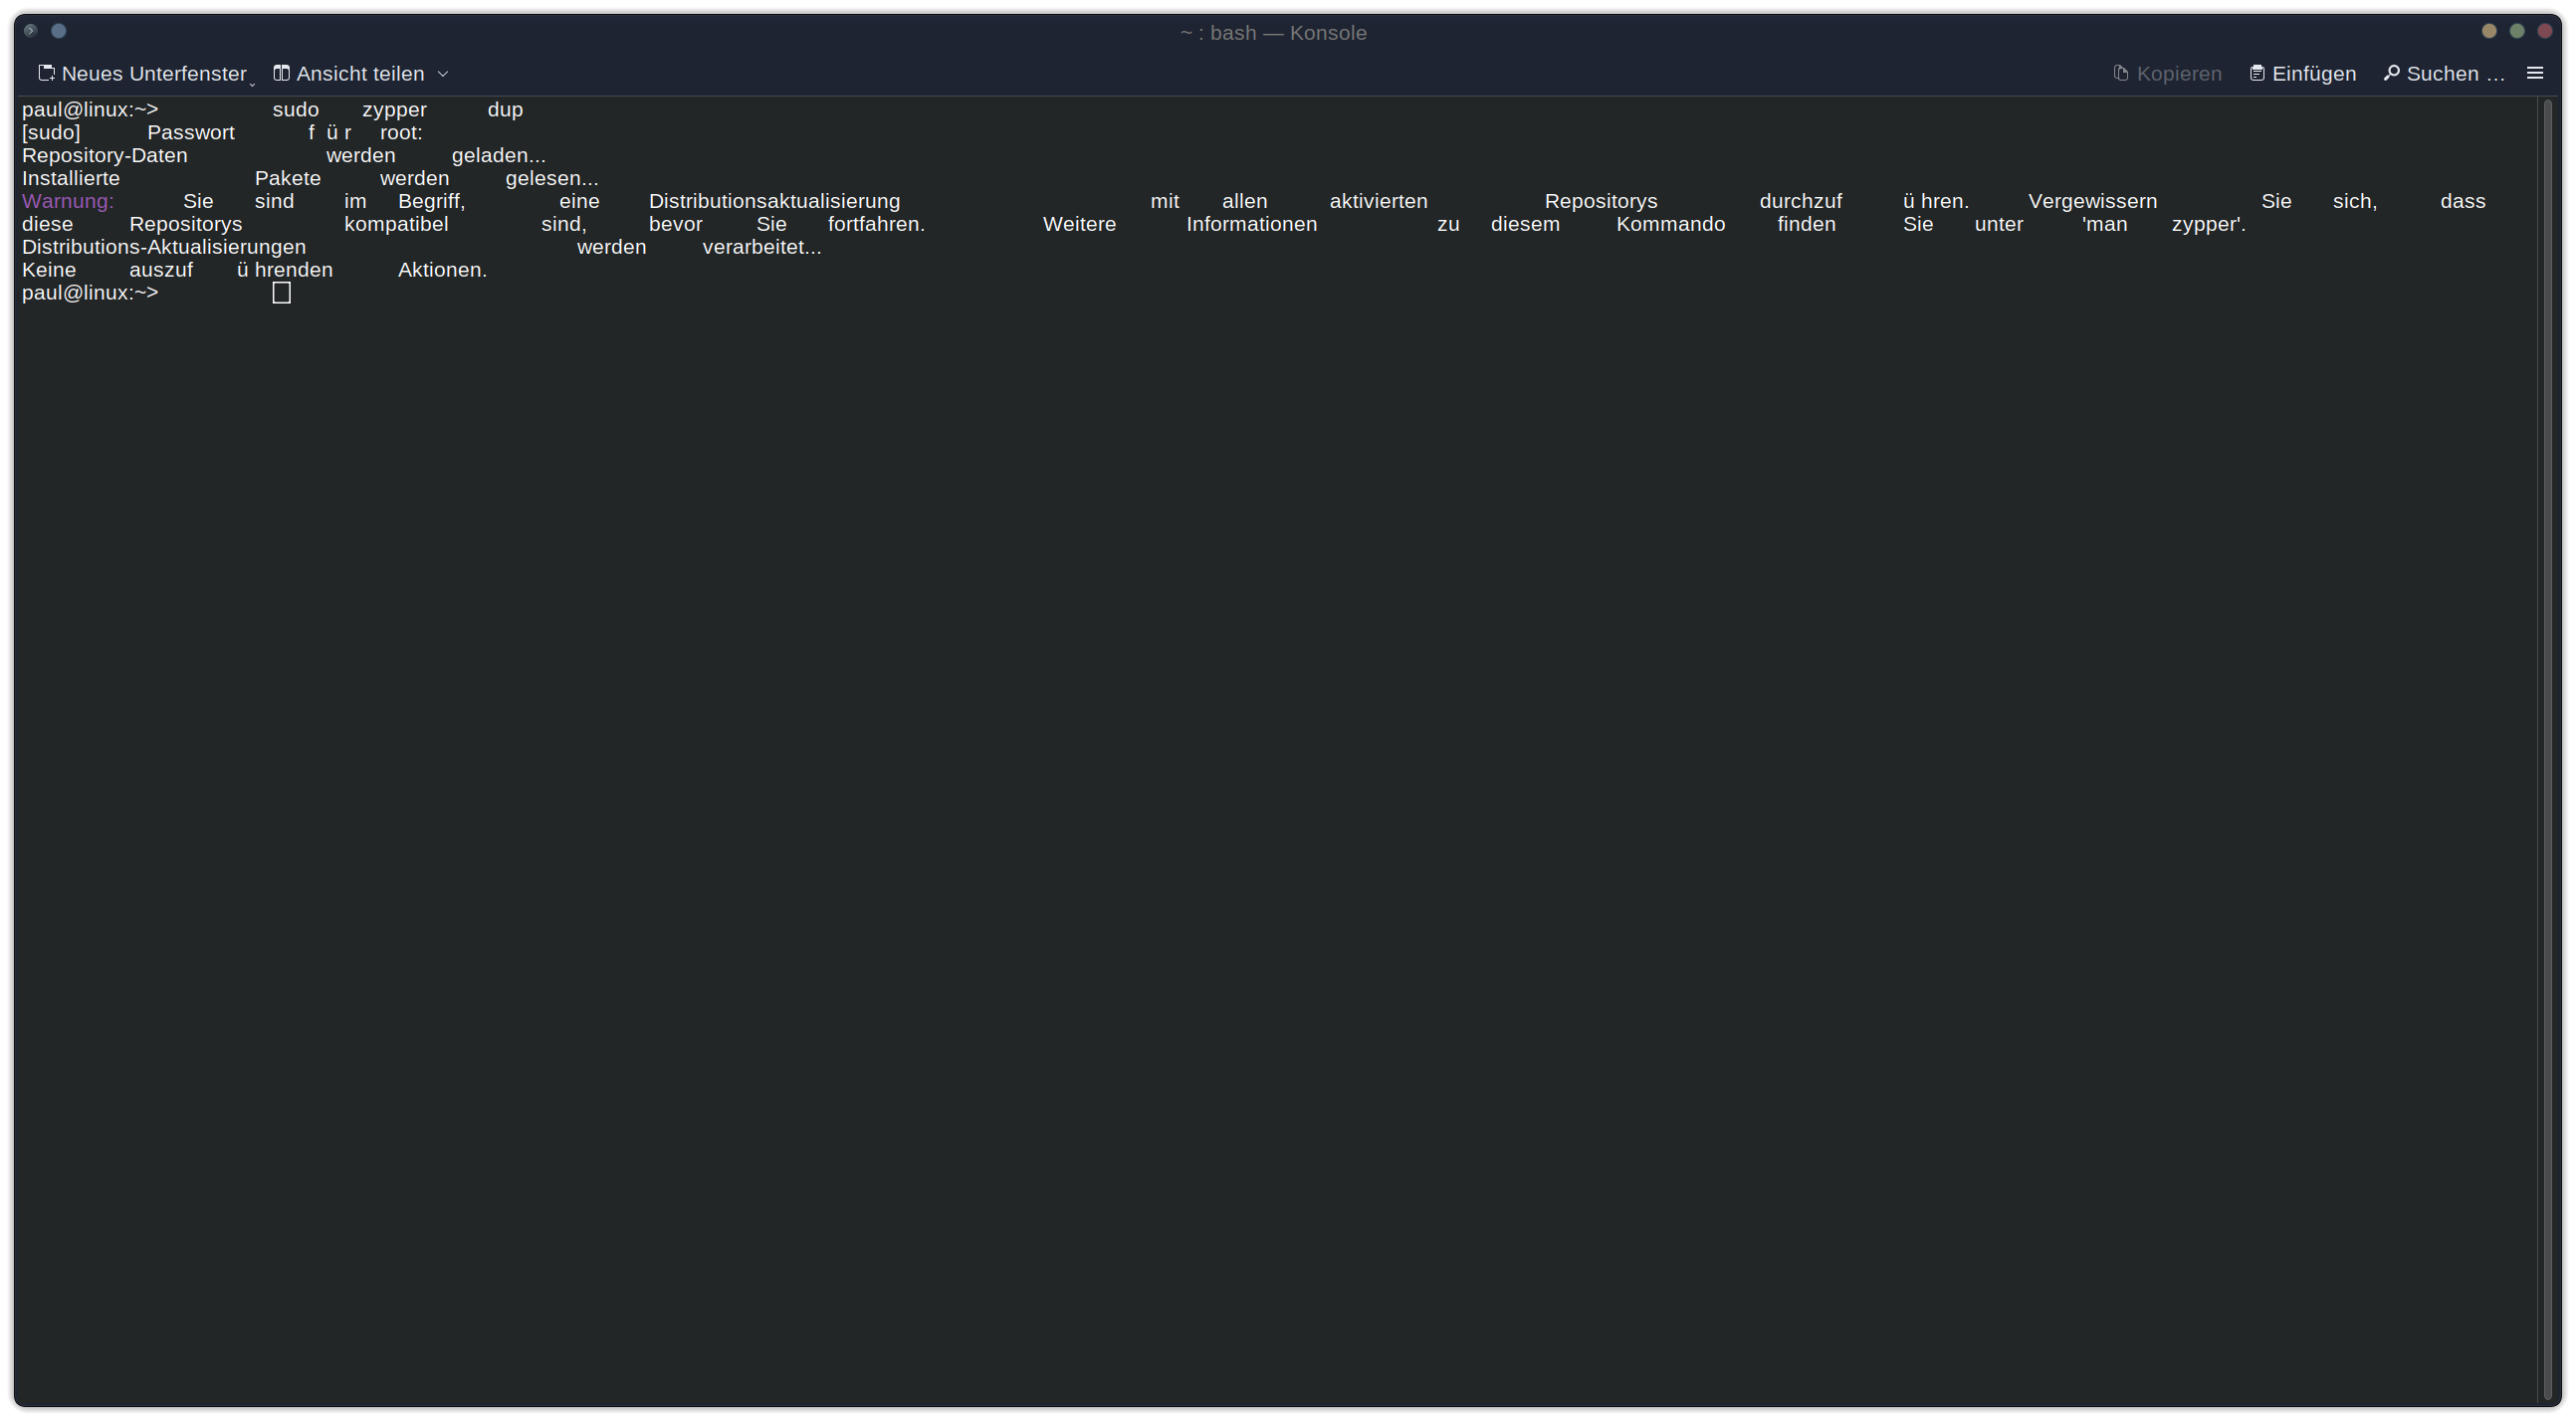Screen dimensions: 2576x1421
Task: Click the cursor block at the prompt
Action: (x=281, y=293)
